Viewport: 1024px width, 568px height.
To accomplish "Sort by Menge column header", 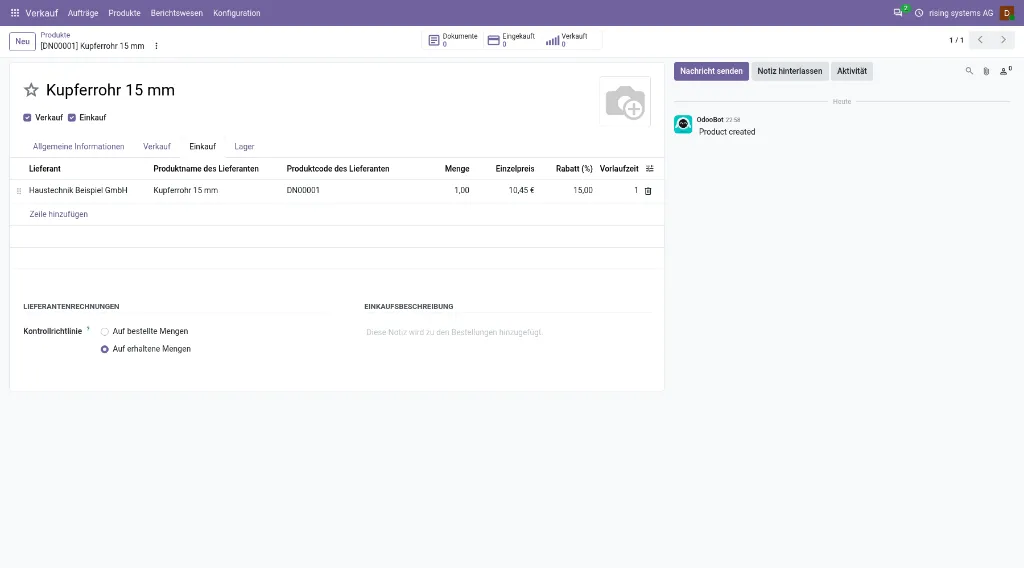I will coord(456,169).
